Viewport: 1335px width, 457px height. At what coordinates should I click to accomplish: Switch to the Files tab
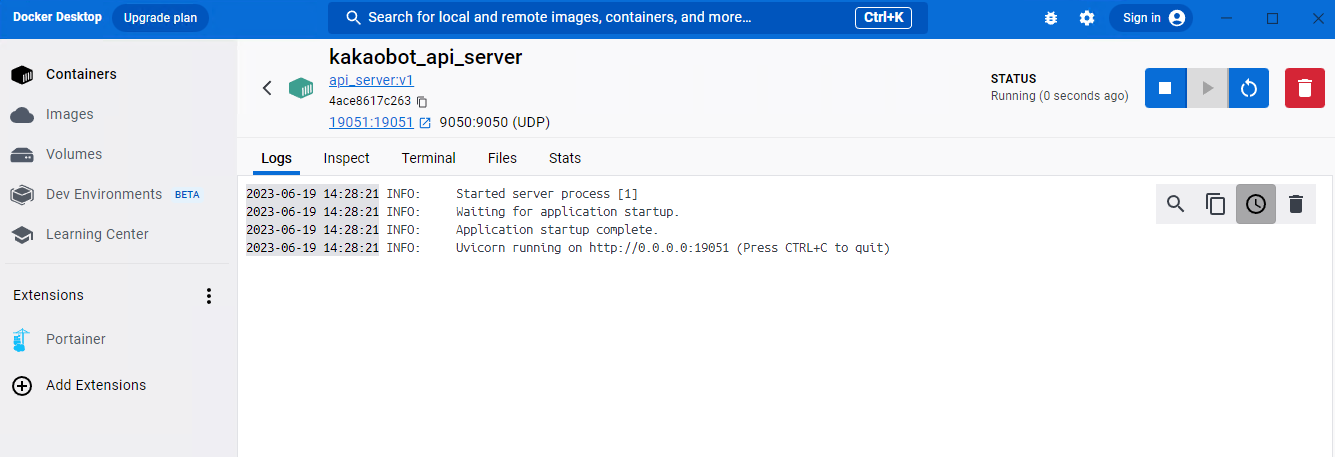coord(502,158)
